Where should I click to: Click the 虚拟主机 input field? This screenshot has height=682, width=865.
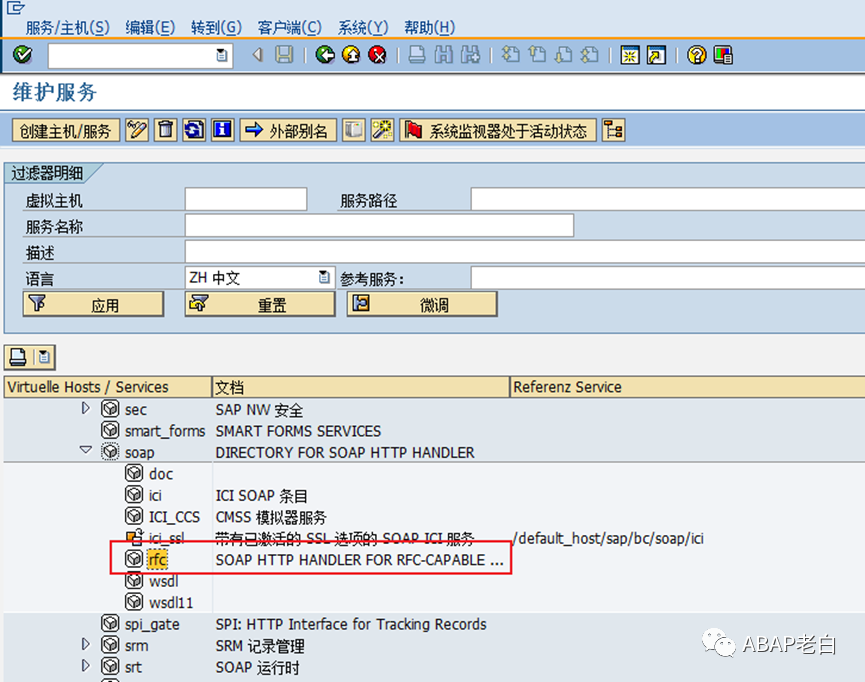coord(245,199)
